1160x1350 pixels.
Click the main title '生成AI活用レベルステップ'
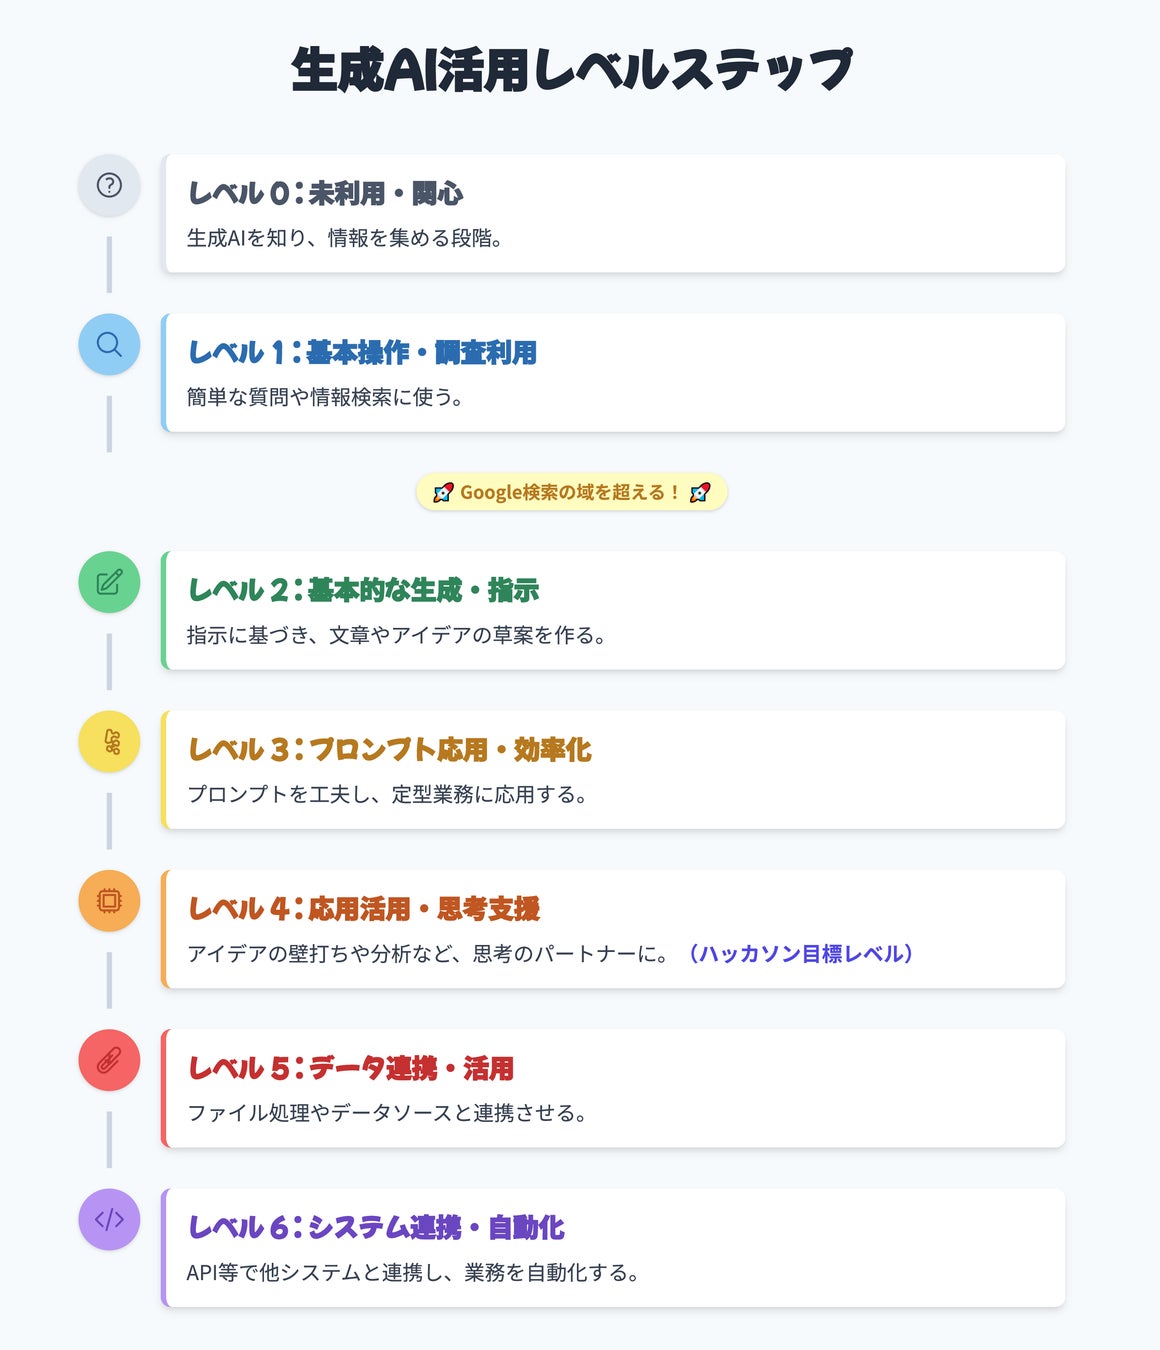tap(572, 70)
